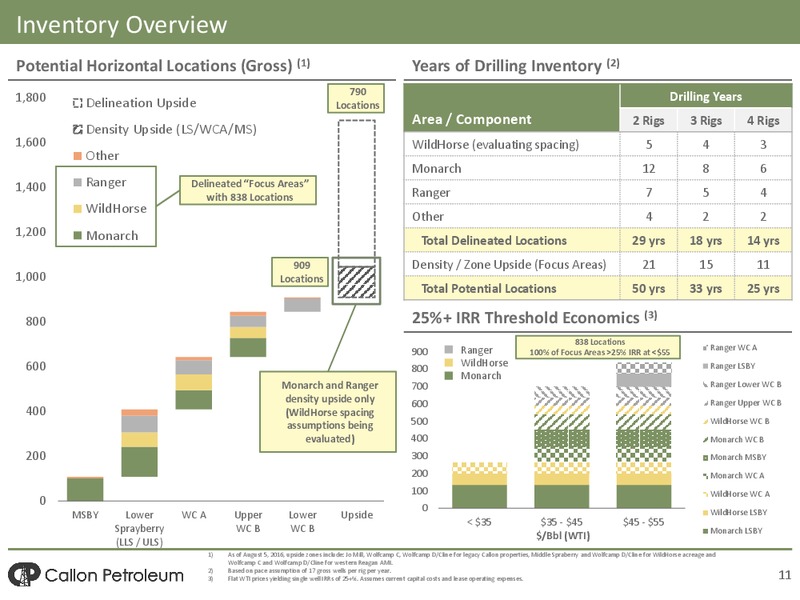
Task: Click the Other orange legend swatch
Action: click(x=78, y=156)
